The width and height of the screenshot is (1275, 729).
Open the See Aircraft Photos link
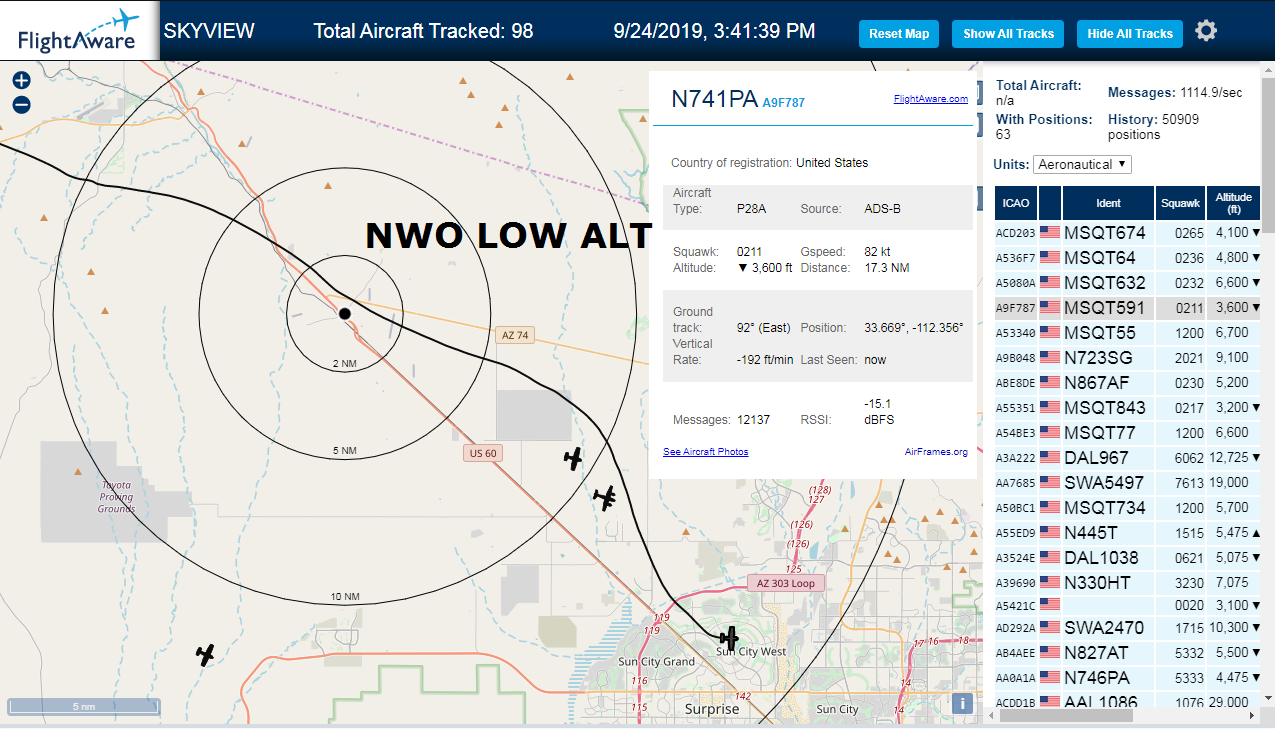click(x=705, y=452)
